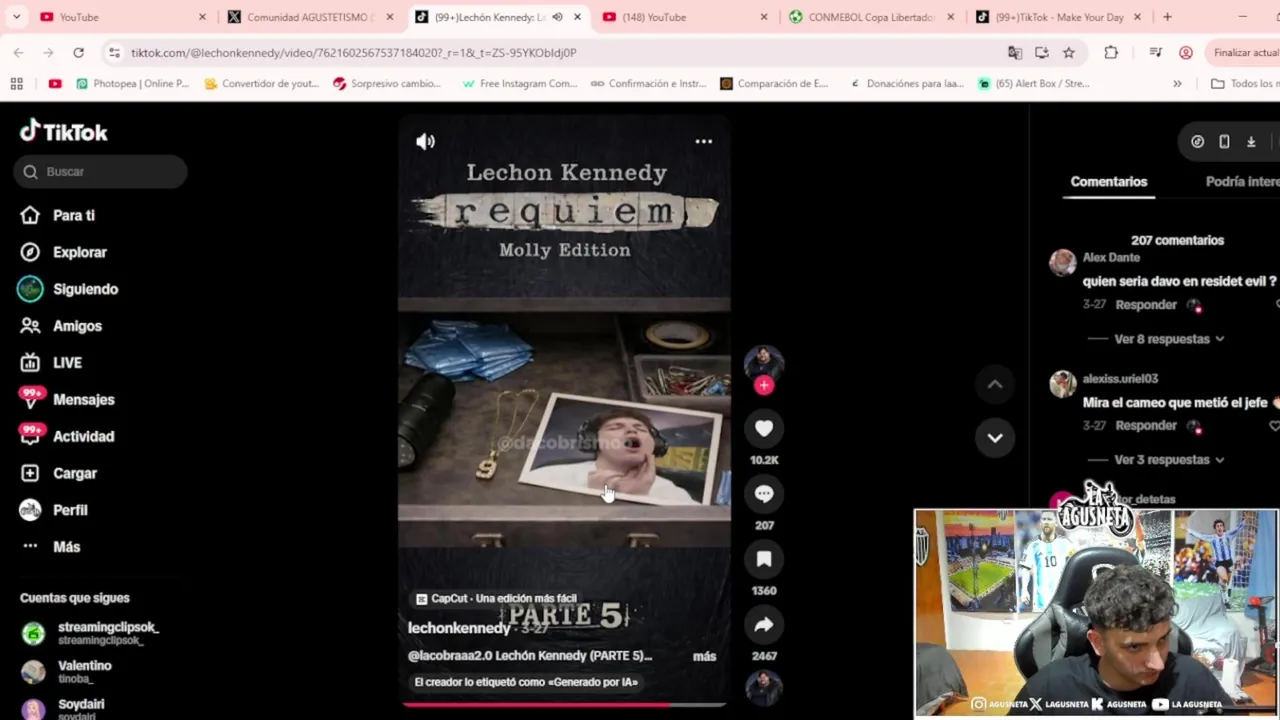Screen dimensions: 1280x720
Task: Save video with the bookmark icon
Action: (x=764, y=559)
